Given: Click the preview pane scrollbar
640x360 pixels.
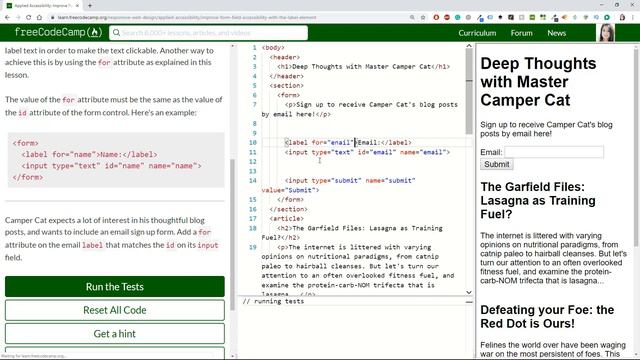Looking at the screenshot, I should coord(636,147).
